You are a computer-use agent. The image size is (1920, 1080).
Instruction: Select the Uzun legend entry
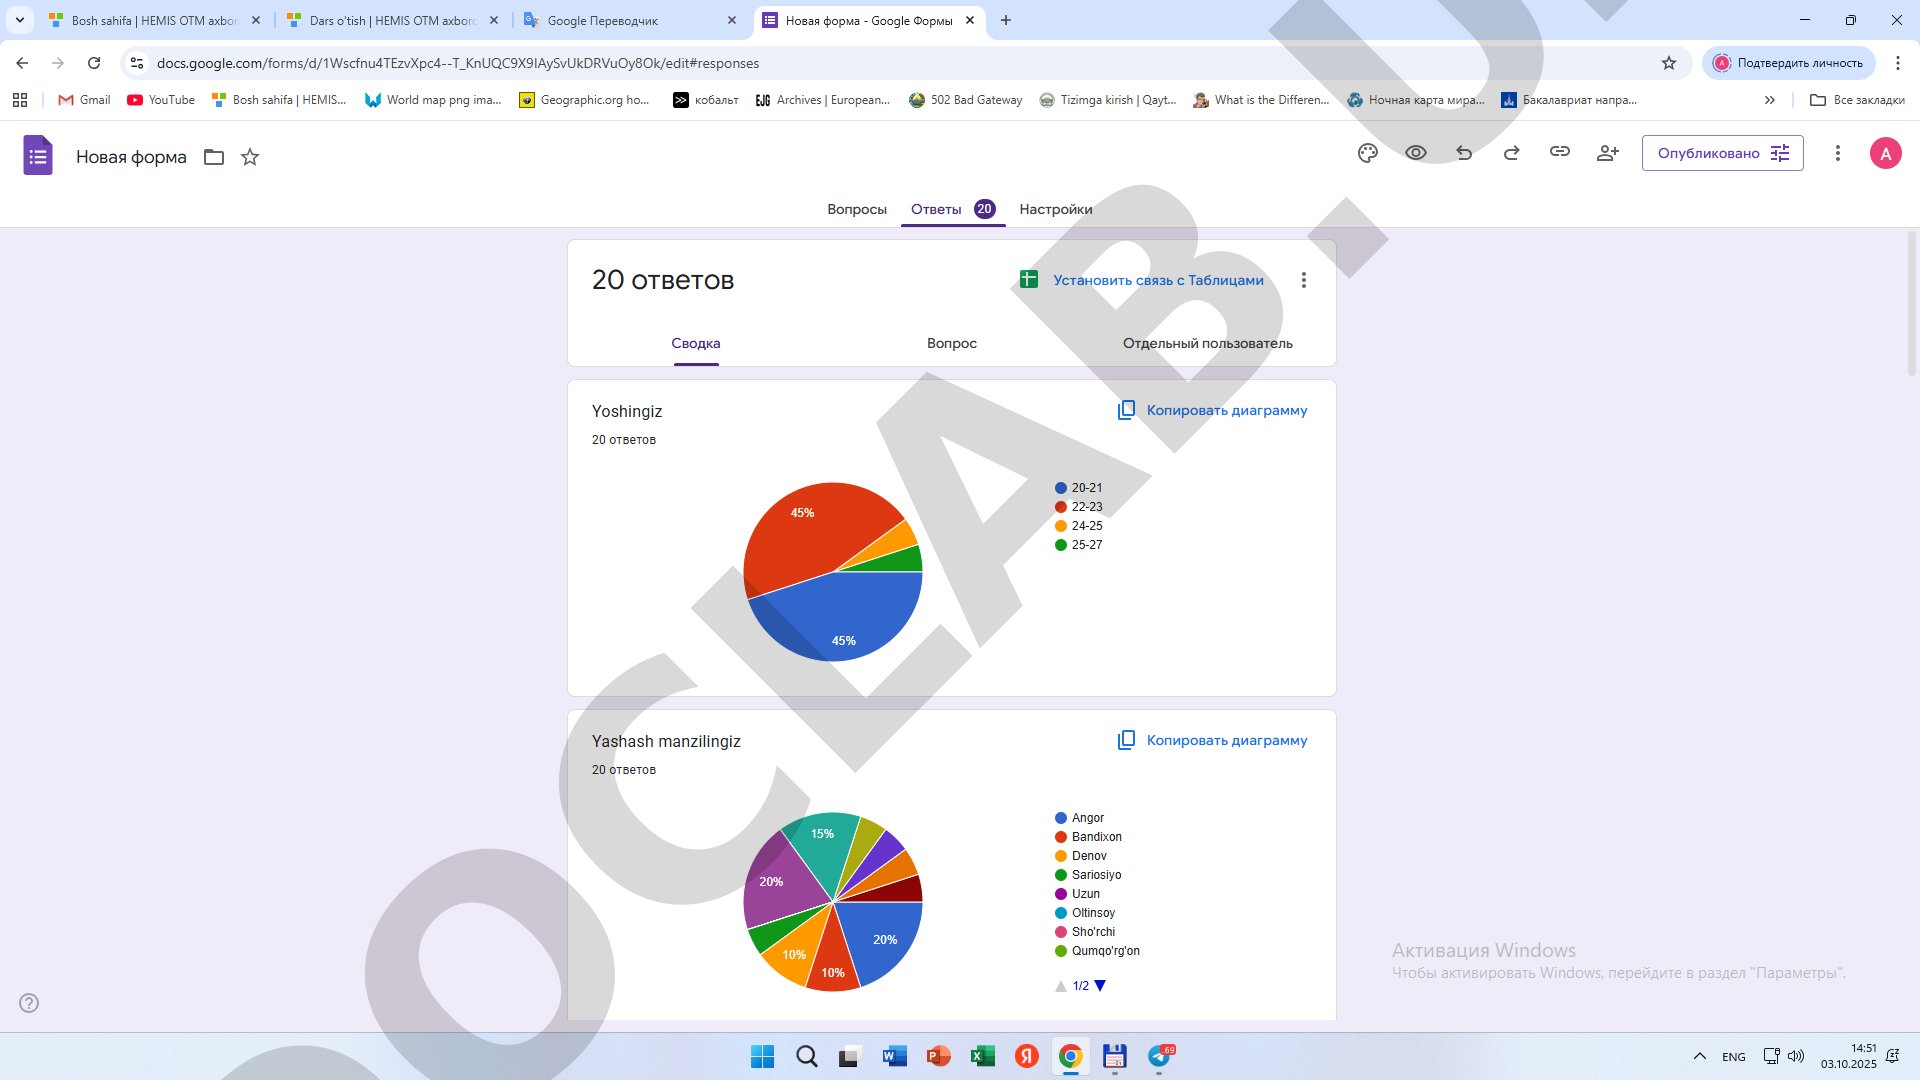1078,894
